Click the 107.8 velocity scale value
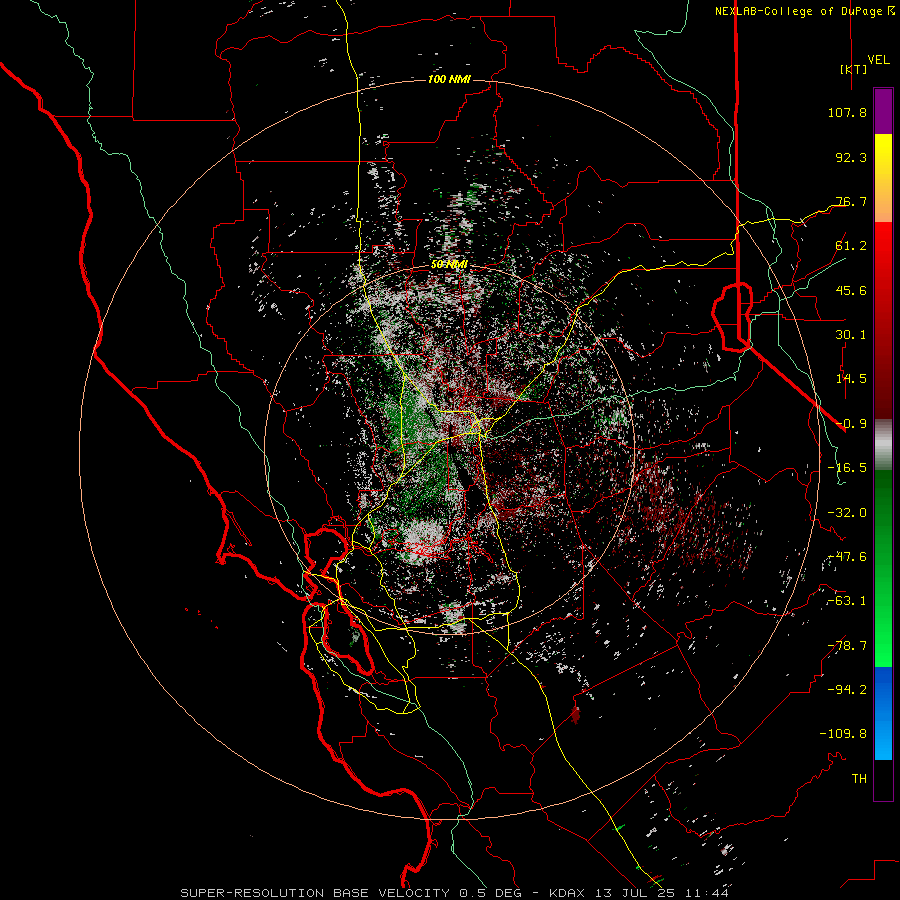This screenshot has width=900, height=900. tap(847, 112)
